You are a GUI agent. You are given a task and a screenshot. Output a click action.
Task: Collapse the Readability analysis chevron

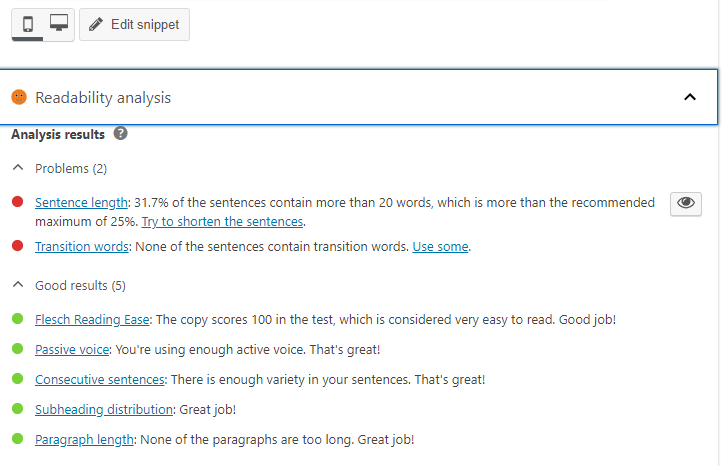point(690,97)
